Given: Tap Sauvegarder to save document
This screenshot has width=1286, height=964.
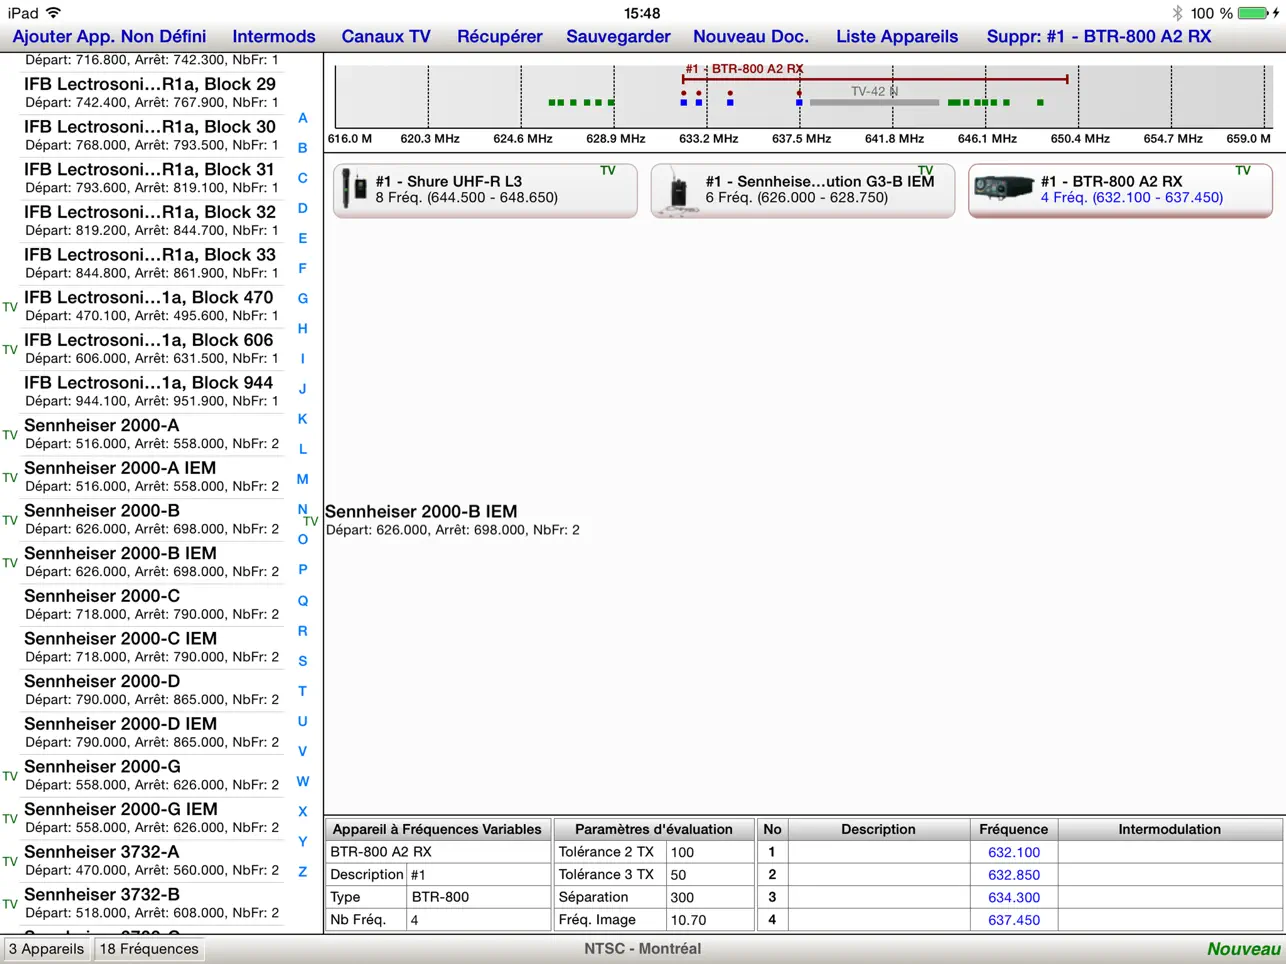Looking at the screenshot, I should coord(618,36).
